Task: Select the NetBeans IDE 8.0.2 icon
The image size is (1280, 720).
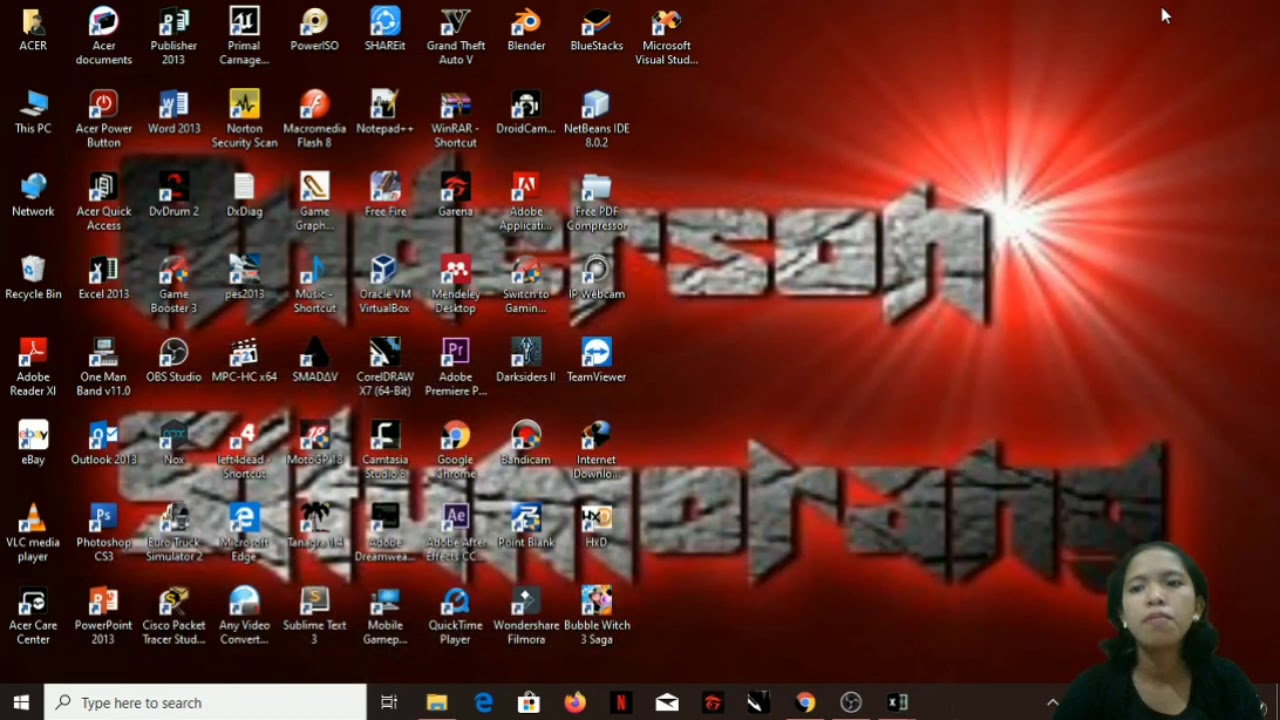Action: 596,119
